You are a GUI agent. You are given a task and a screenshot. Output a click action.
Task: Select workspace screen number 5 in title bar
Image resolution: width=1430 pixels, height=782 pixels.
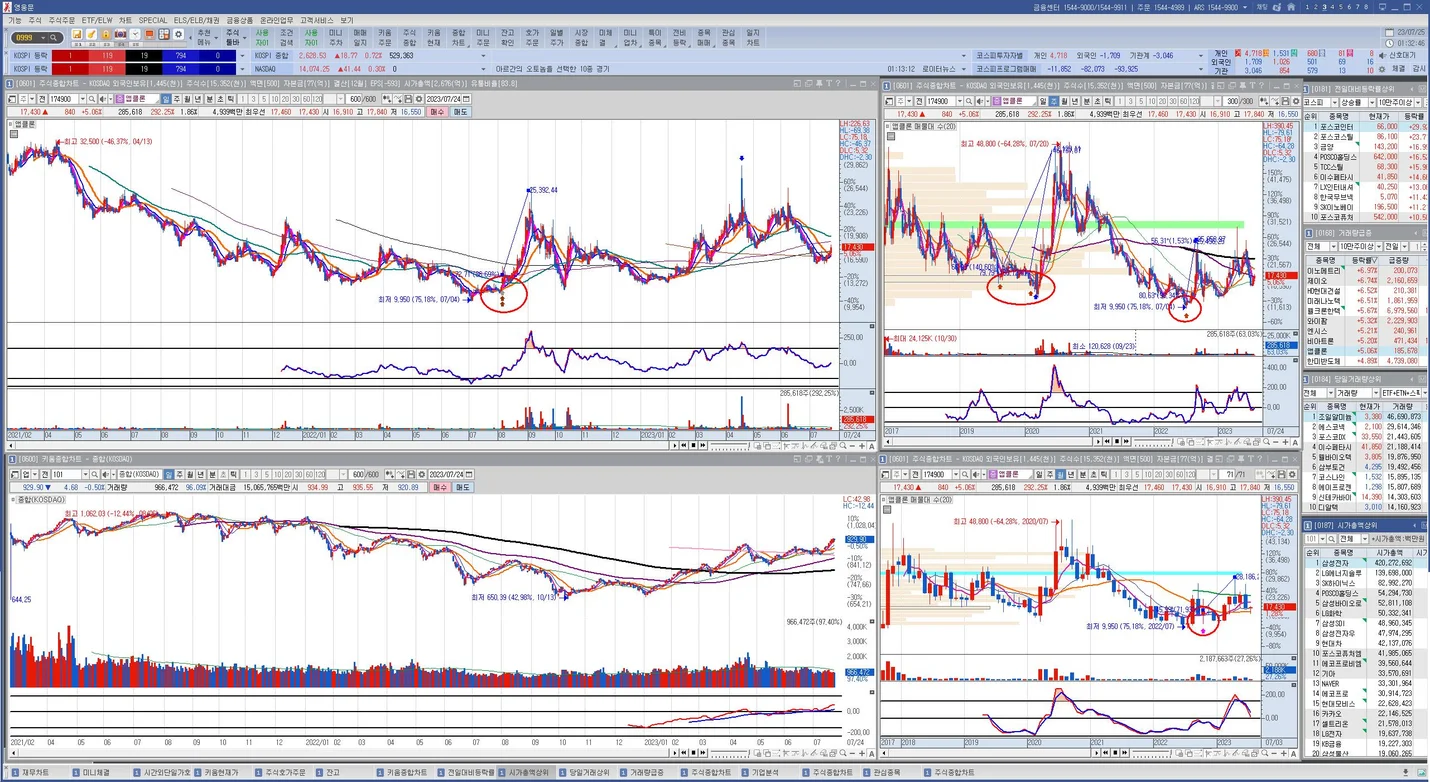pyautogui.click(x=1340, y=7)
